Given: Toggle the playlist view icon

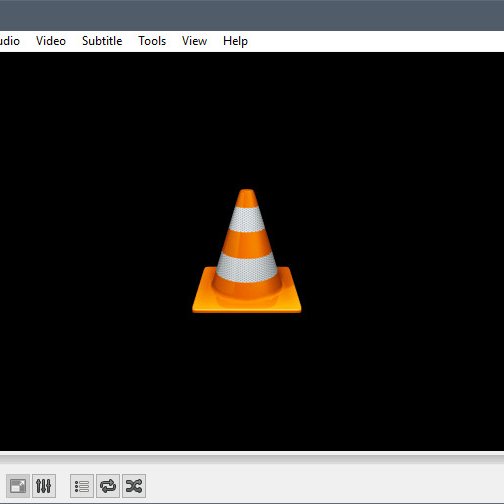Looking at the screenshot, I should click(82, 486).
